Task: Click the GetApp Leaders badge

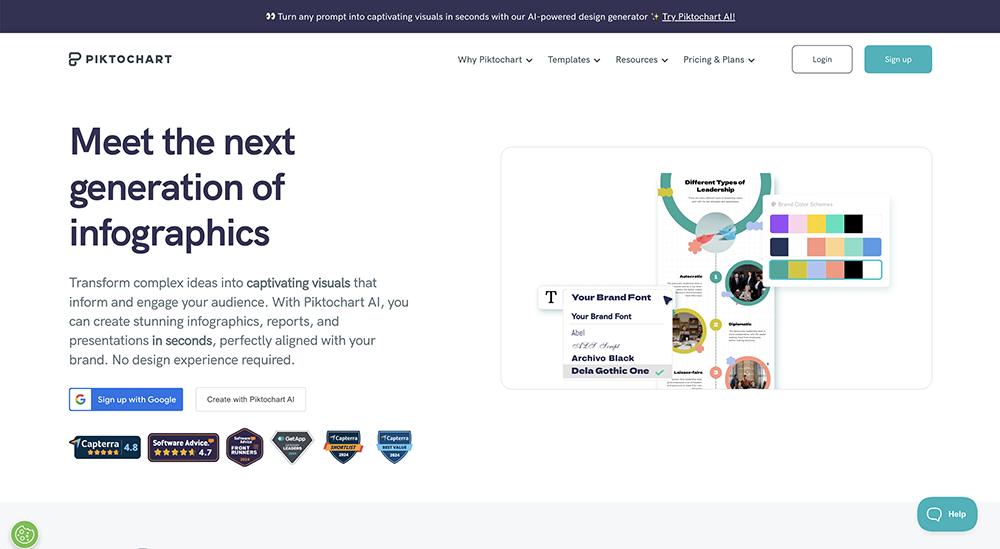Action: tap(292, 446)
